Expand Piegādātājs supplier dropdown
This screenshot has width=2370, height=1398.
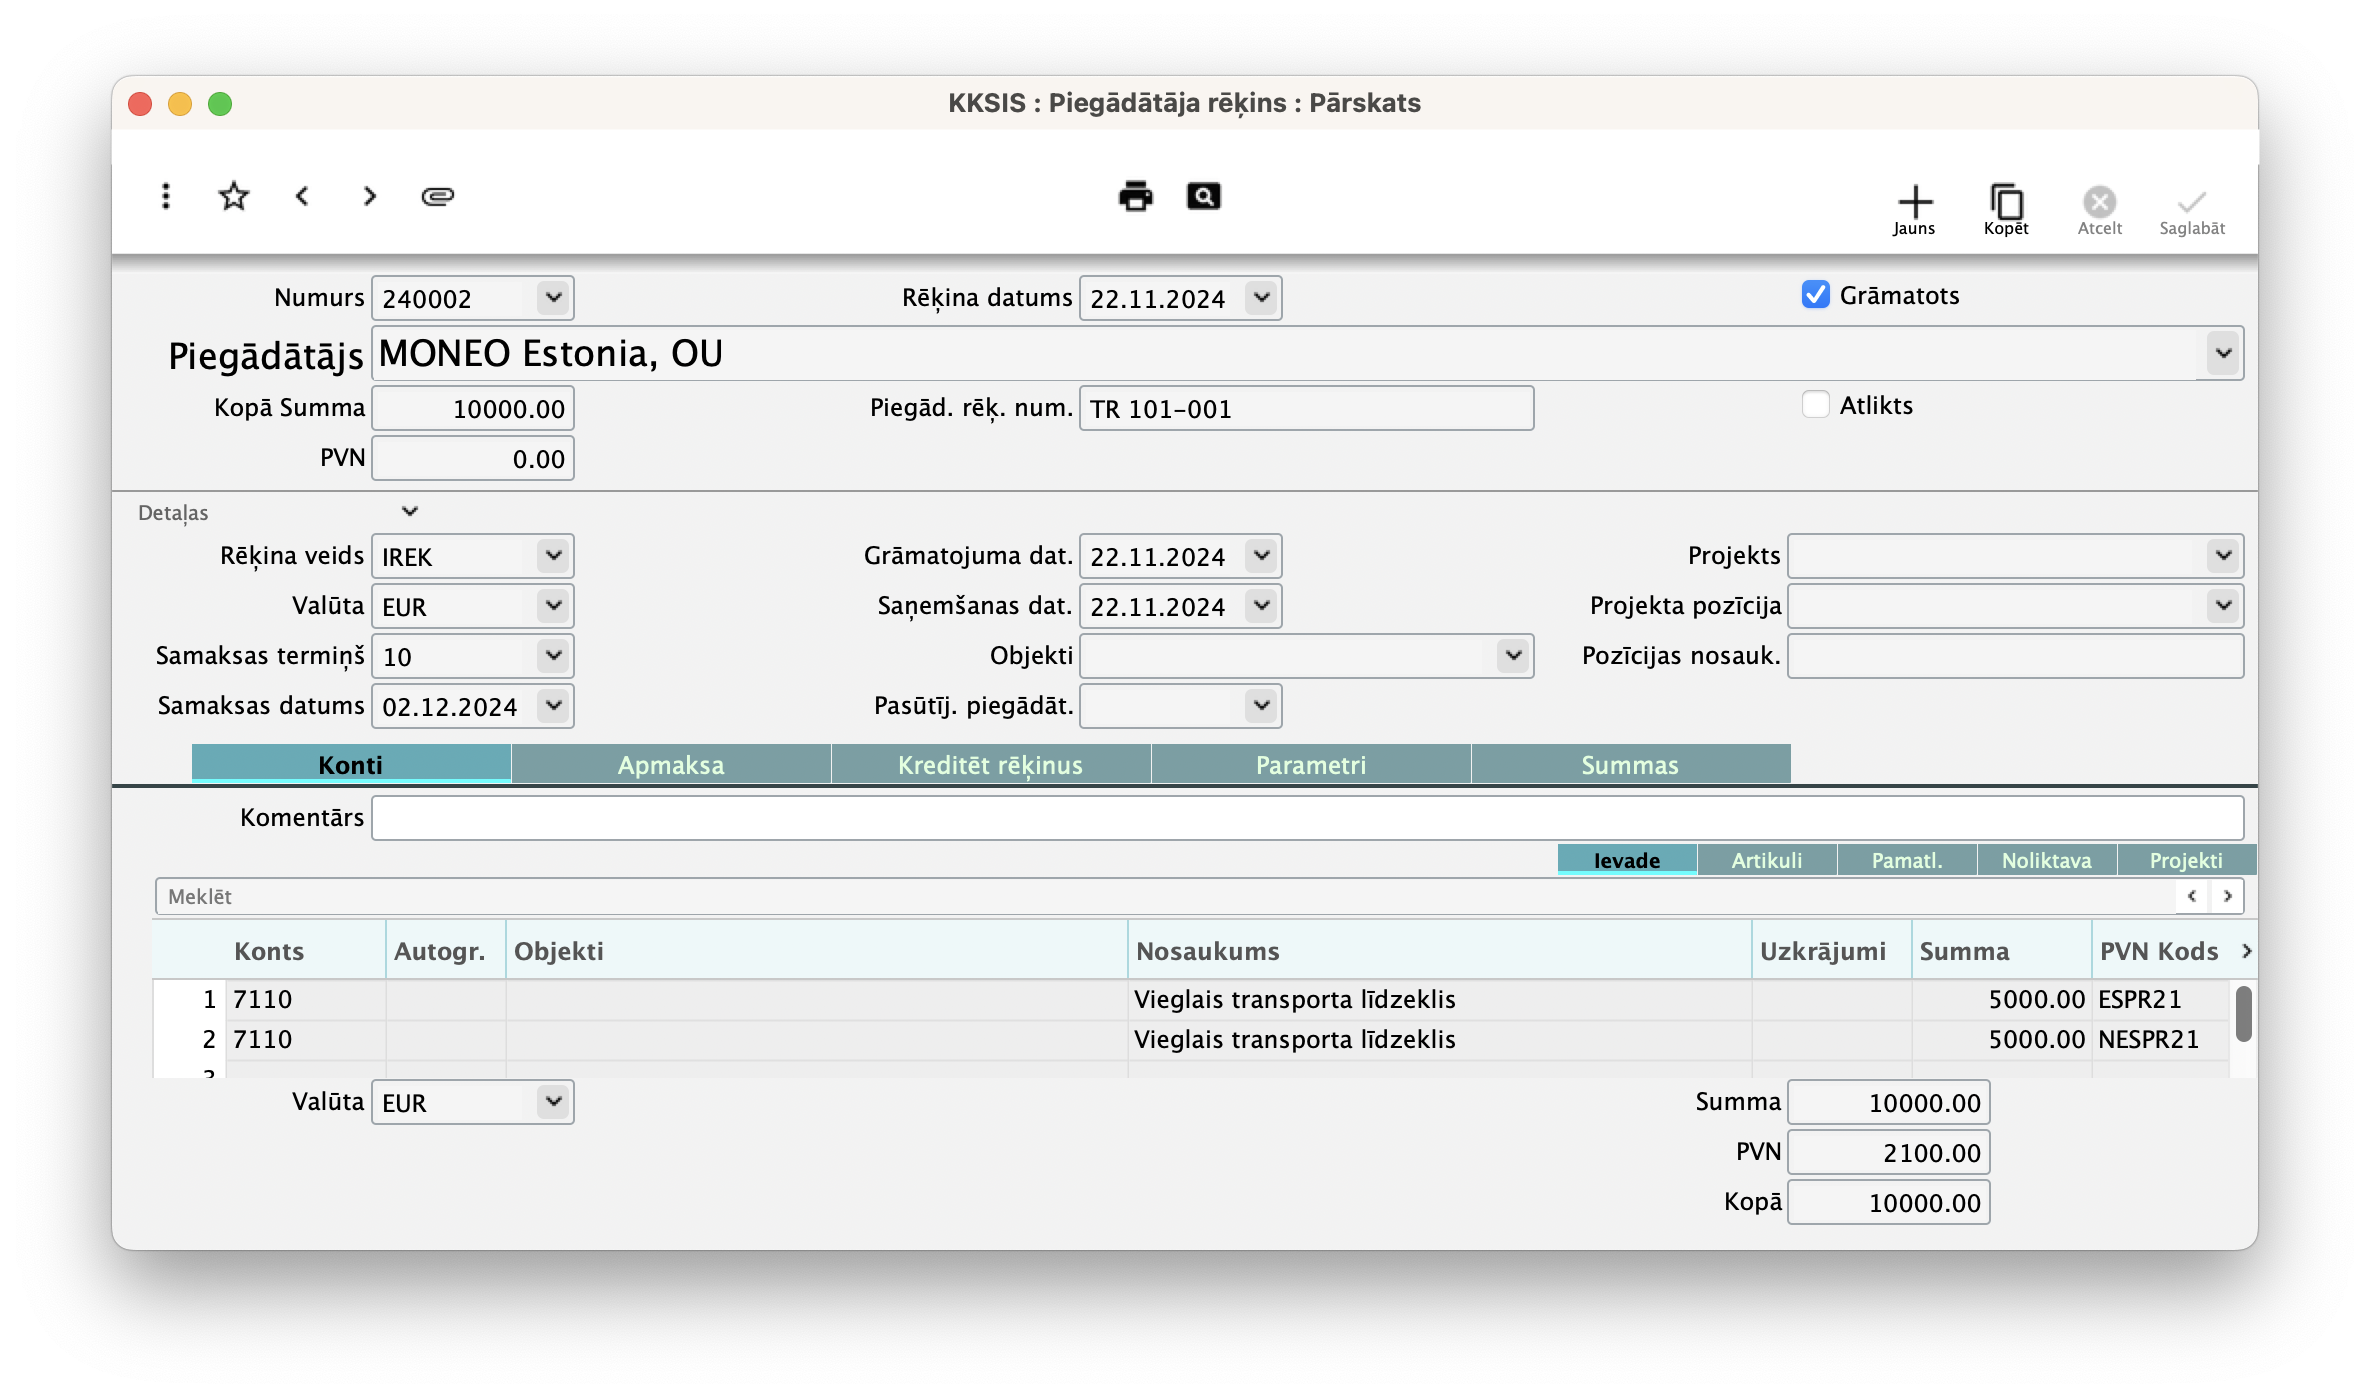click(x=2223, y=353)
